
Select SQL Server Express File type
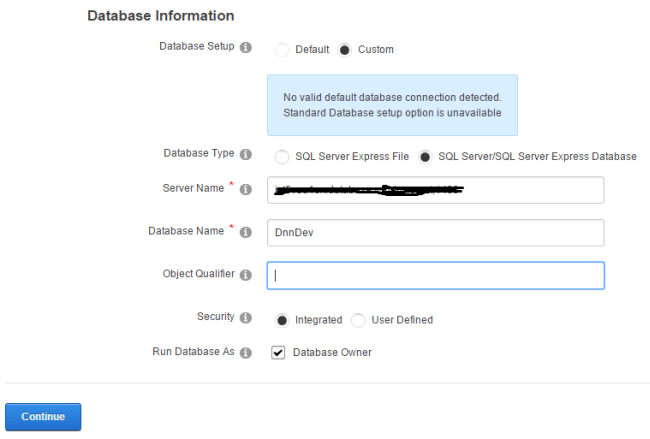click(x=282, y=156)
